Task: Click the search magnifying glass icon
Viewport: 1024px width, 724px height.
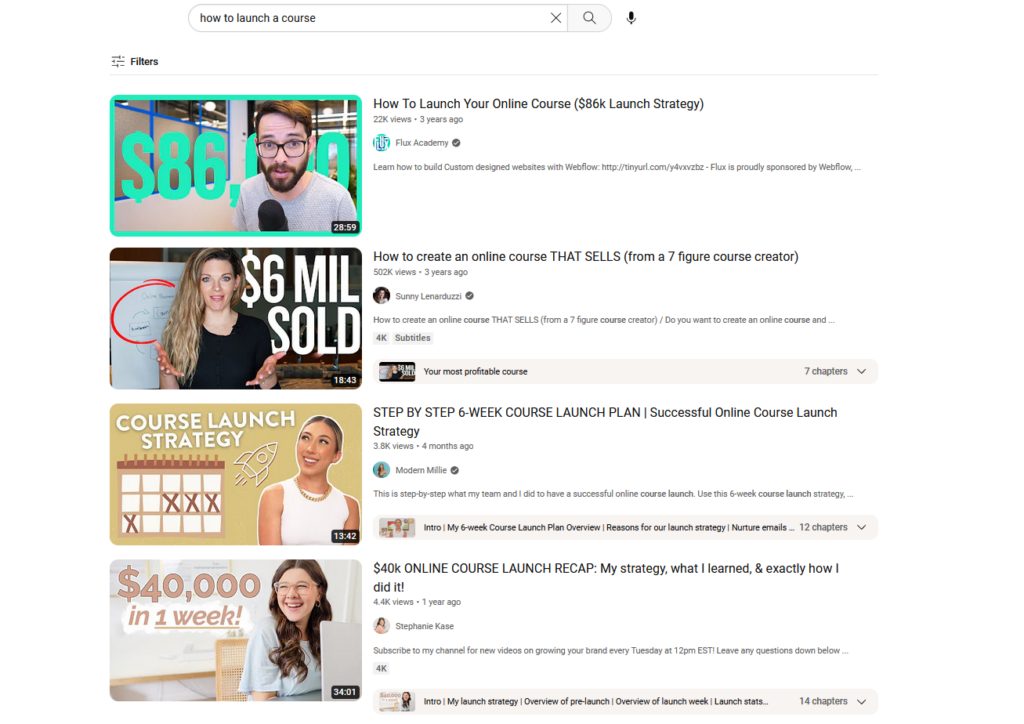Action: click(x=589, y=17)
